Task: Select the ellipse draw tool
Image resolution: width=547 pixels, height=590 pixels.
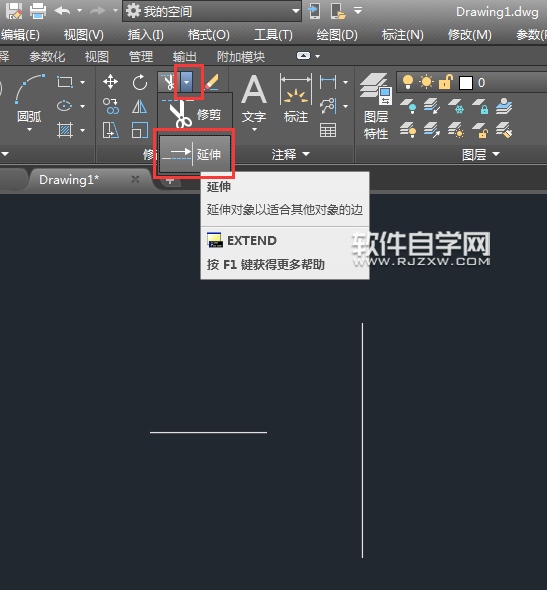Action: pyautogui.click(x=65, y=106)
